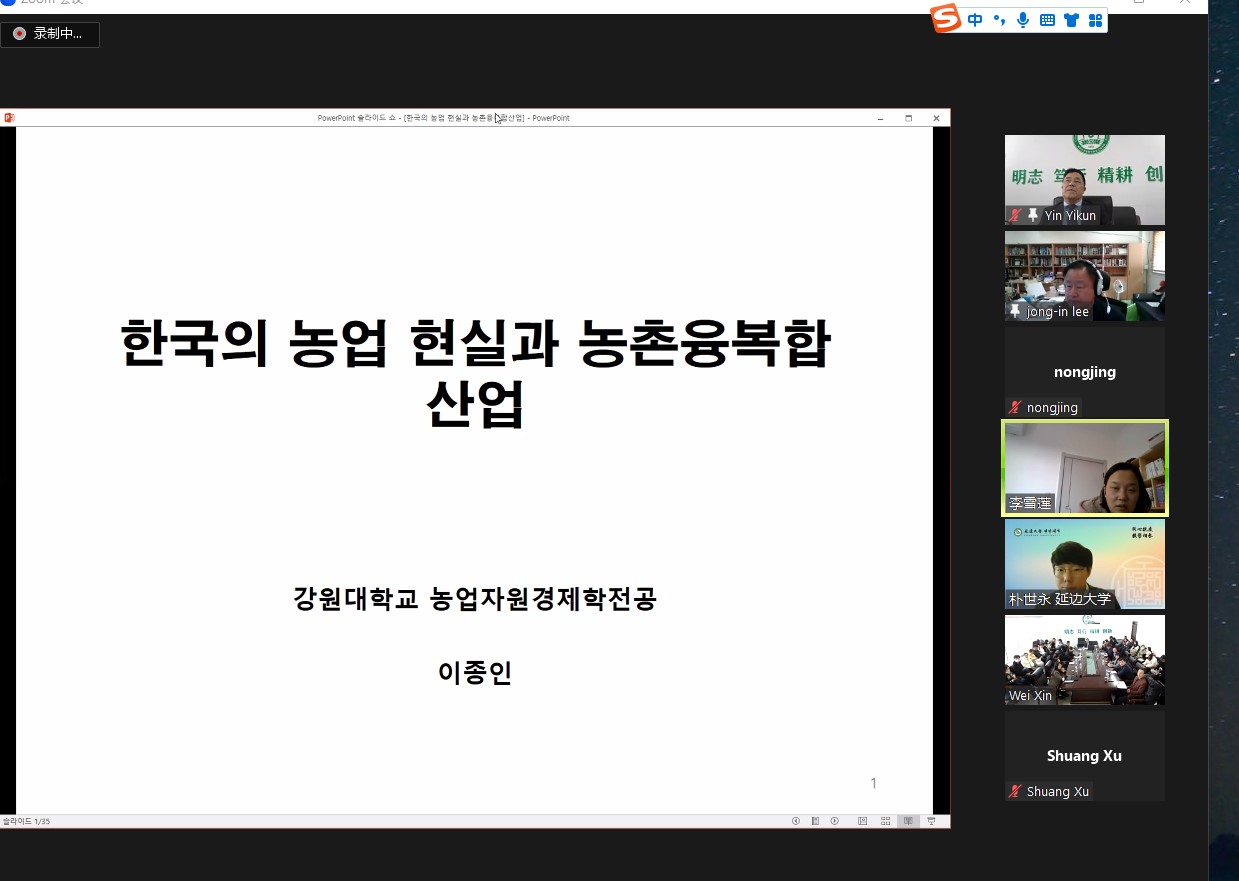Click the pin icon on jong-in lee's video
This screenshot has width=1239, height=881.
pyautogui.click(x=1016, y=311)
